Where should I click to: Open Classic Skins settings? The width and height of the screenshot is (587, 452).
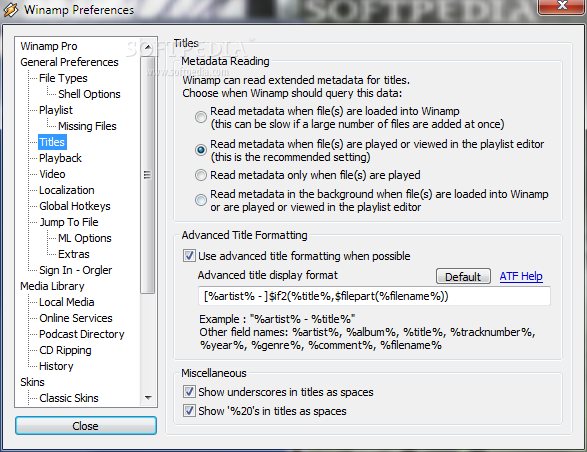pos(69,398)
